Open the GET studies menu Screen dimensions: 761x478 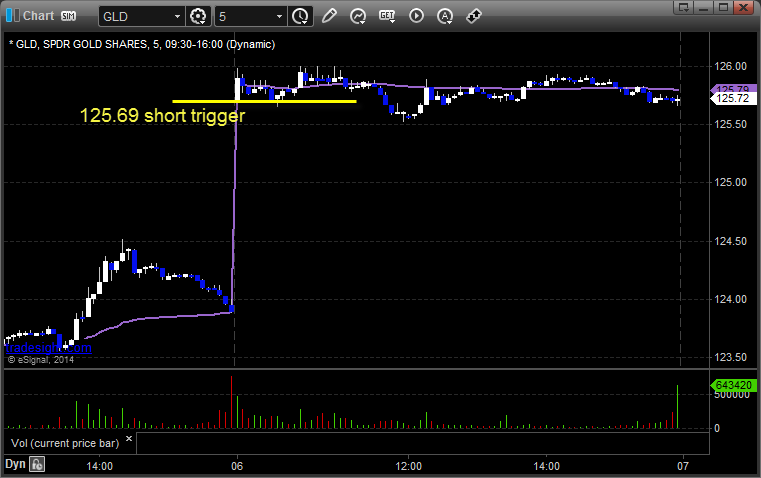coord(387,16)
